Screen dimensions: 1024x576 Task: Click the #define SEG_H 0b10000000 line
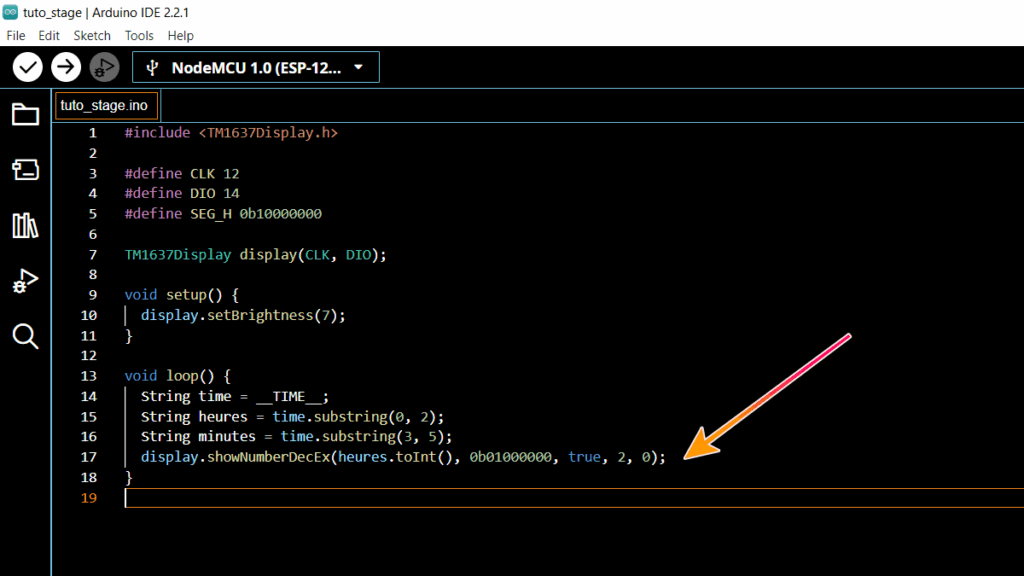coord(223,214)
